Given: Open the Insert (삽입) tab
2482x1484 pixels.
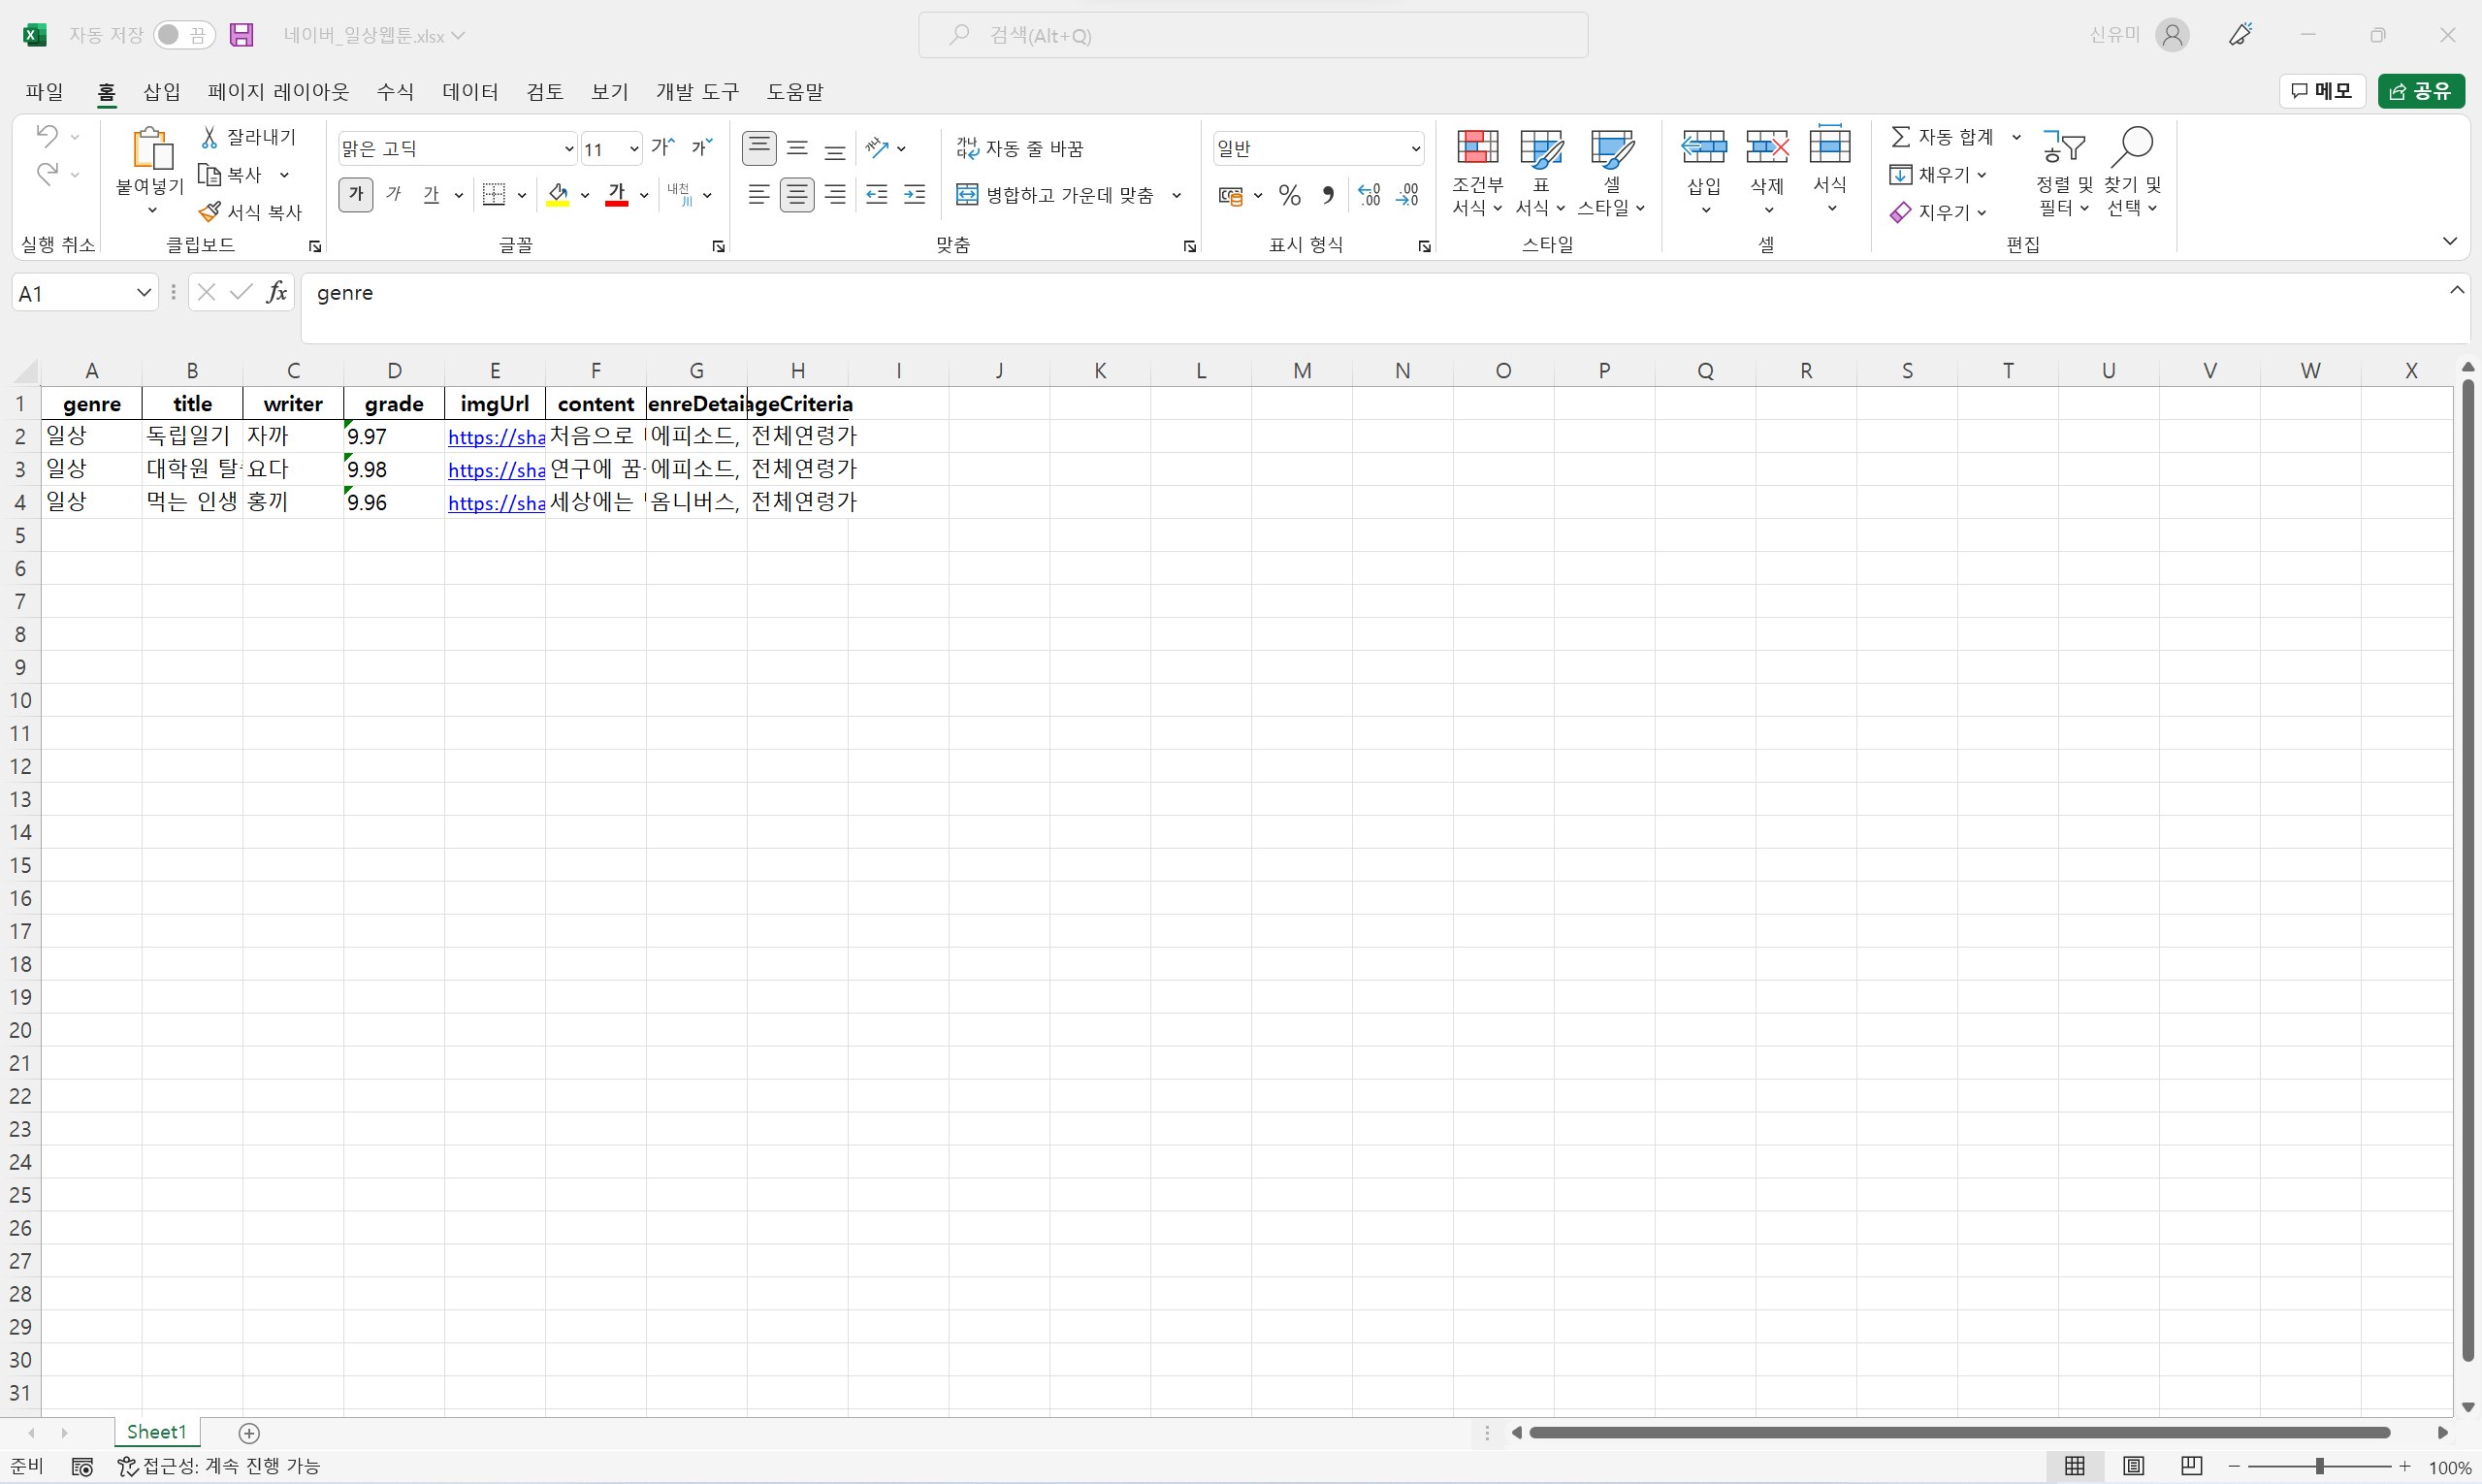Looking at the screenshot, I should (162, 91).
